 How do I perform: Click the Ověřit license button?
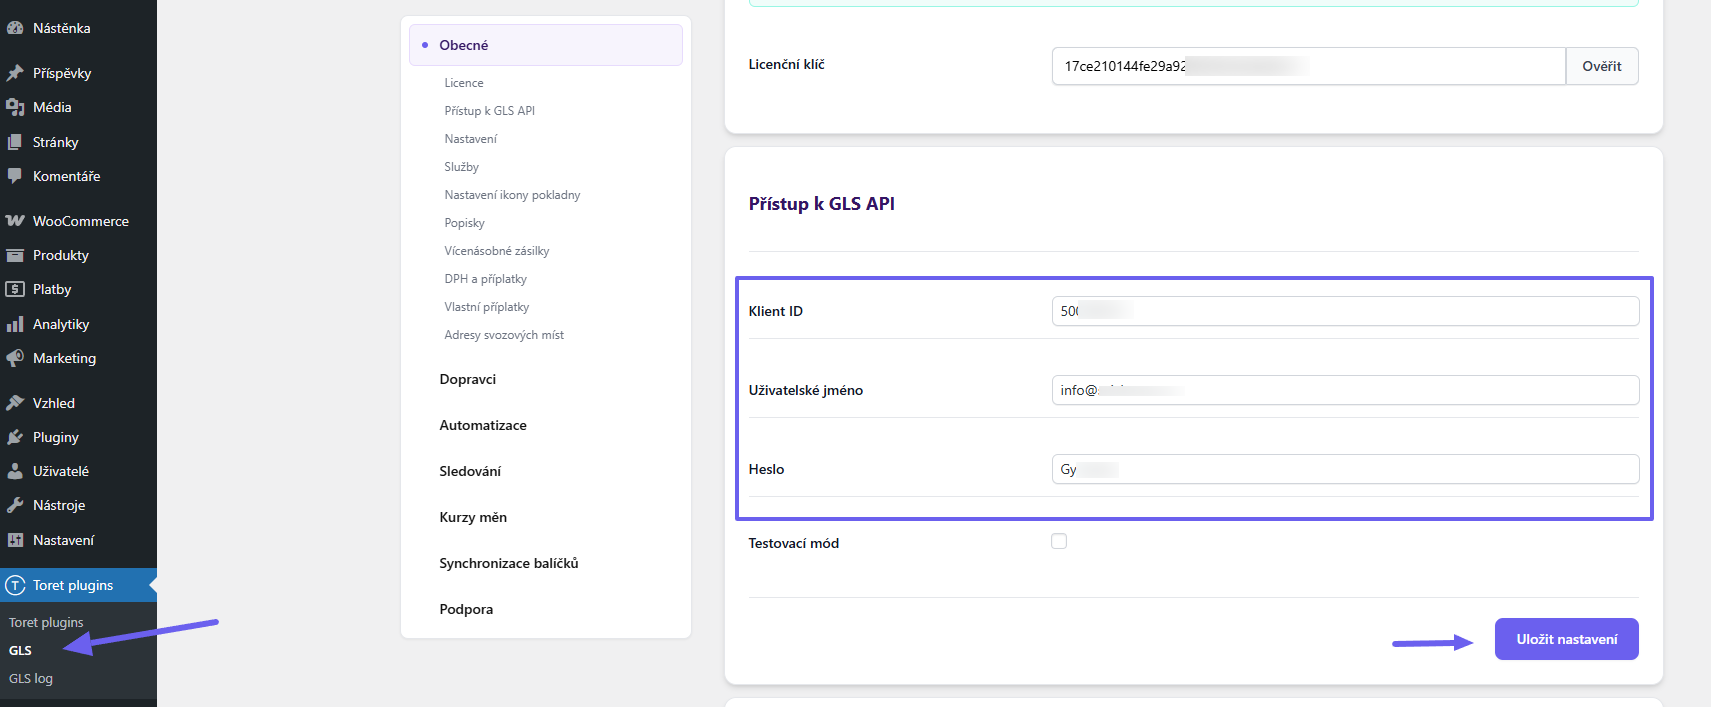click(1602, 66)
